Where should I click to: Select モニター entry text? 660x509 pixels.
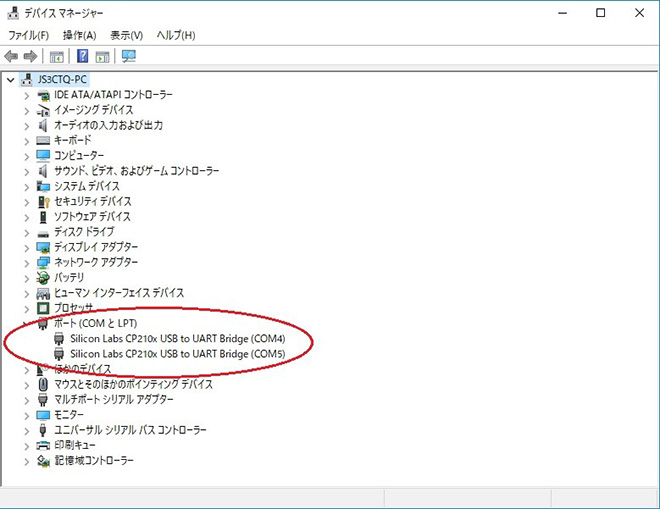(69, 415)
